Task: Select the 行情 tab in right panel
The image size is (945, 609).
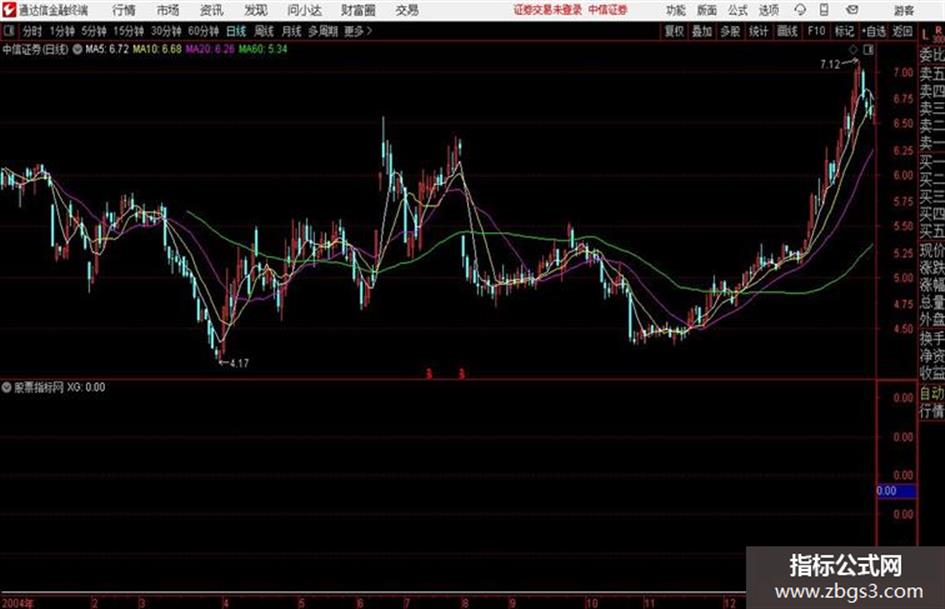Action: [x=932, y=412]
